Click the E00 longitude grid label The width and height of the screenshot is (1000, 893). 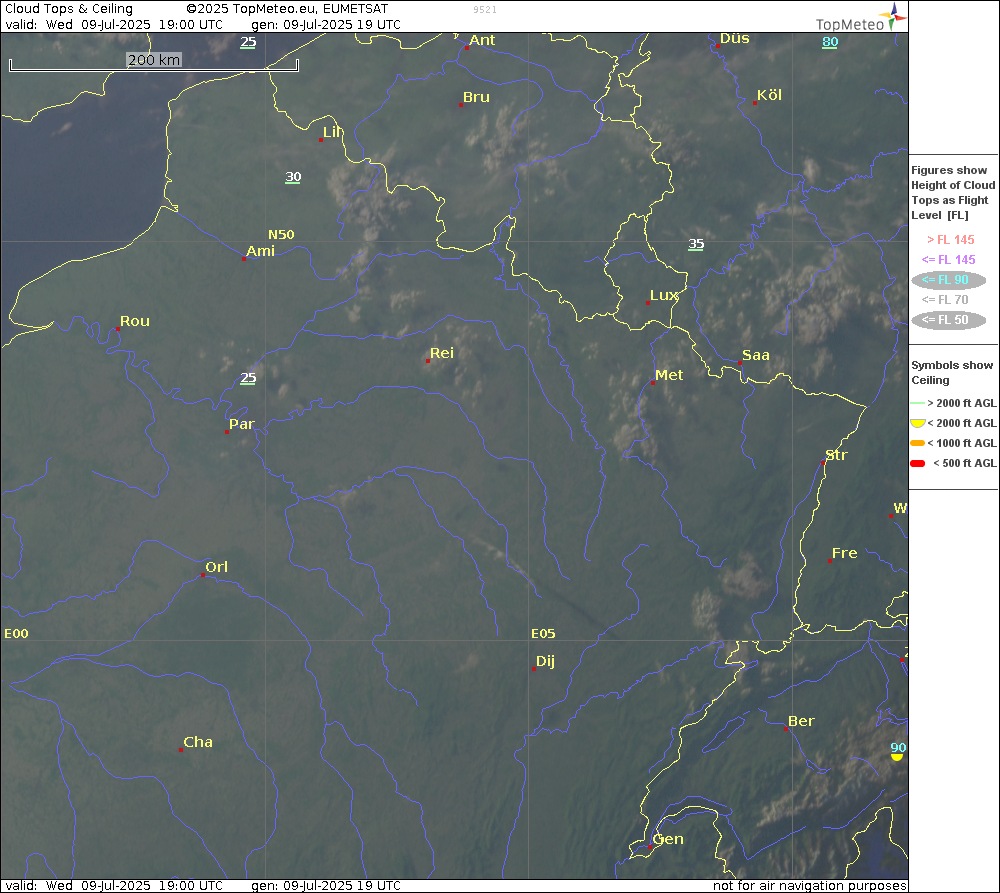pyautogui.click(x=17, y=633)
